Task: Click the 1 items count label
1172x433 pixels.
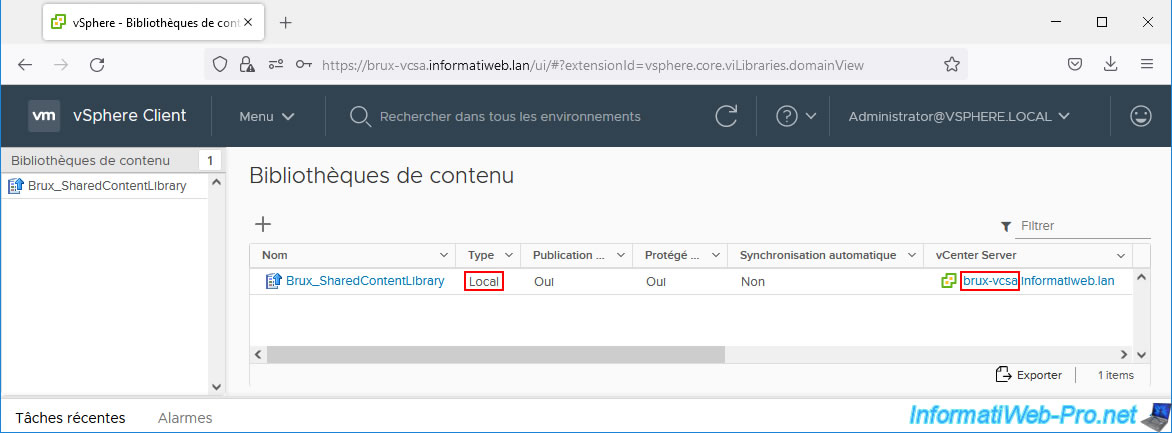Action: (x=1116, y=375)
